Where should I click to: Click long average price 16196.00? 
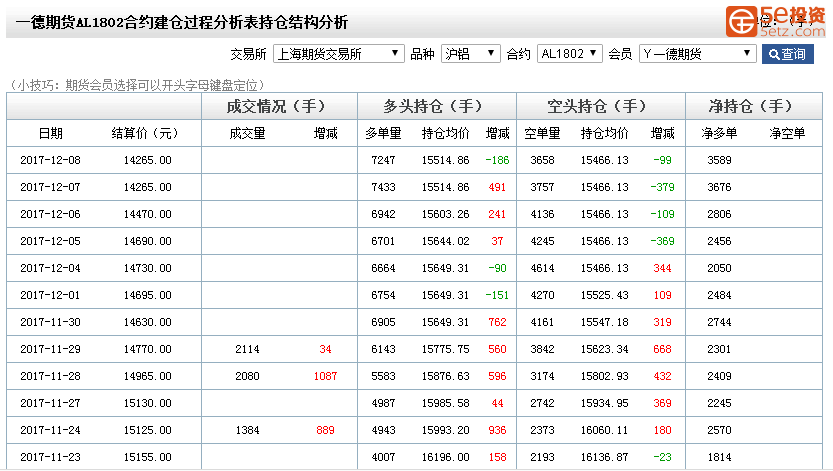(x=445, y=457)
